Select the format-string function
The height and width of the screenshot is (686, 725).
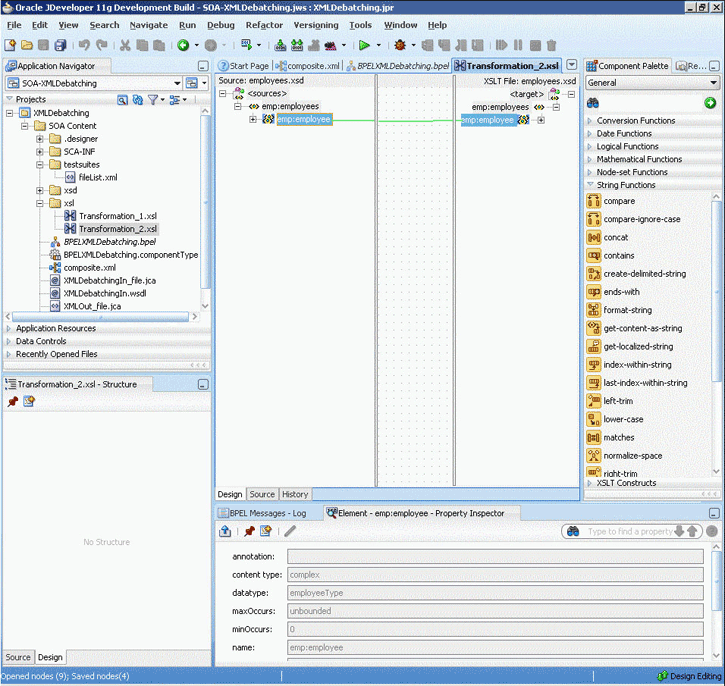click(x=627, y=310)
